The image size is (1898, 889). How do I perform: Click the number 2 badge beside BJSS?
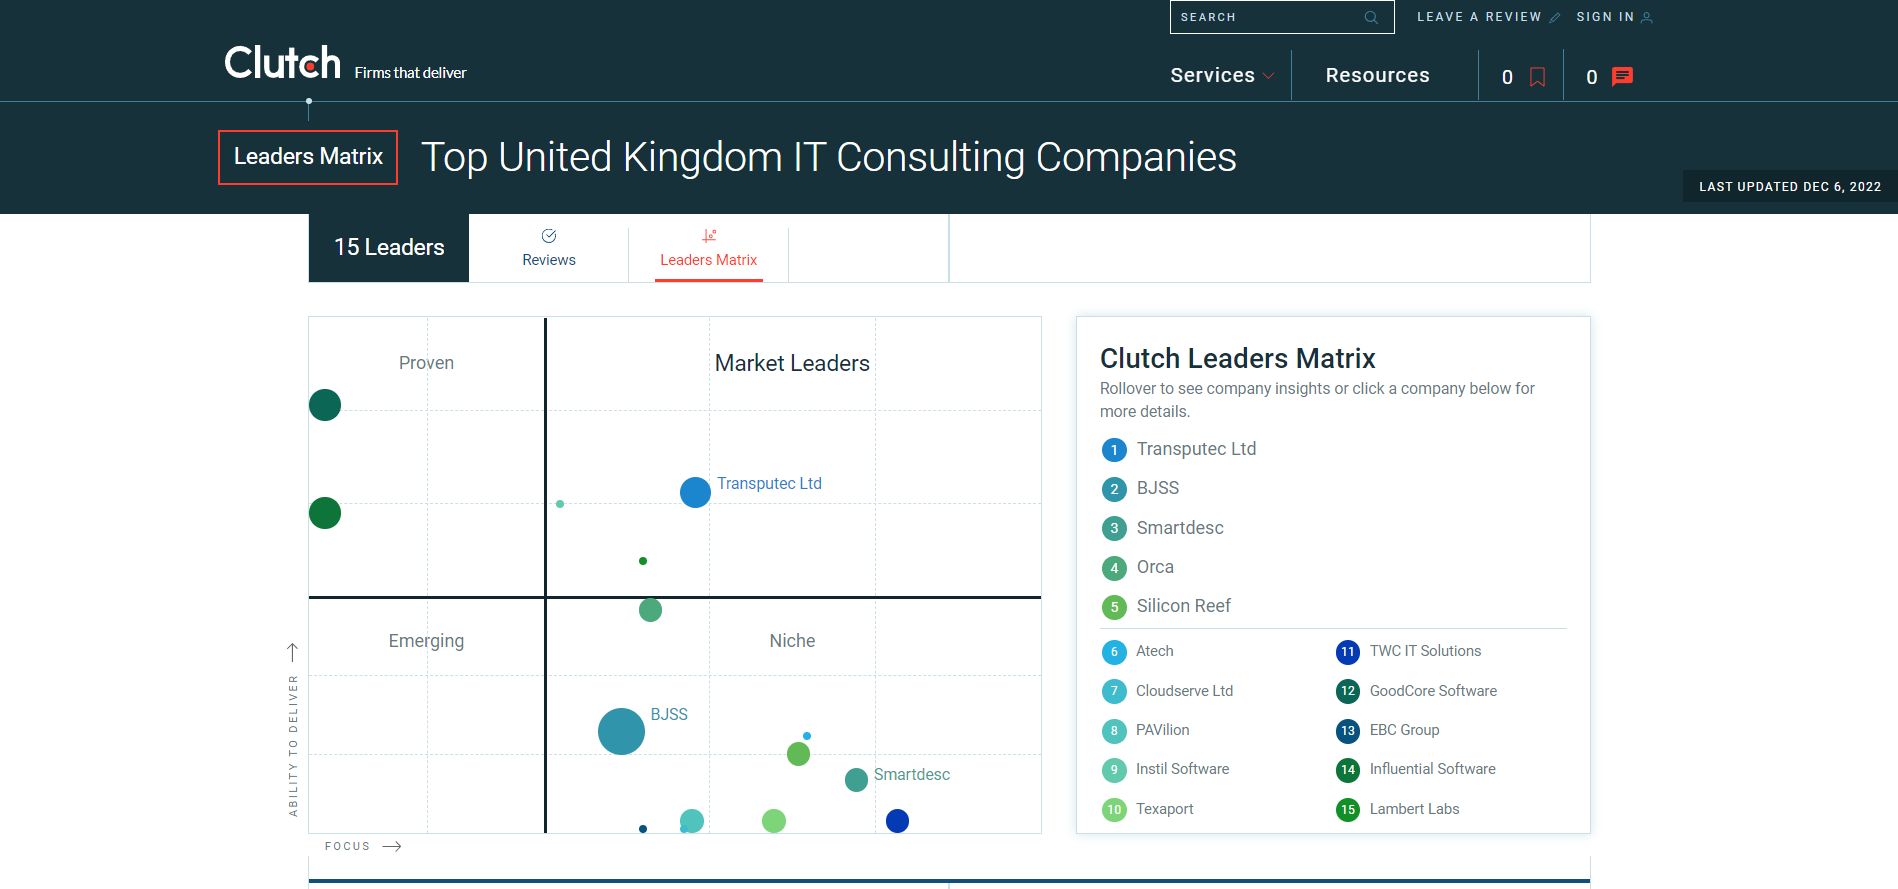1114,489
